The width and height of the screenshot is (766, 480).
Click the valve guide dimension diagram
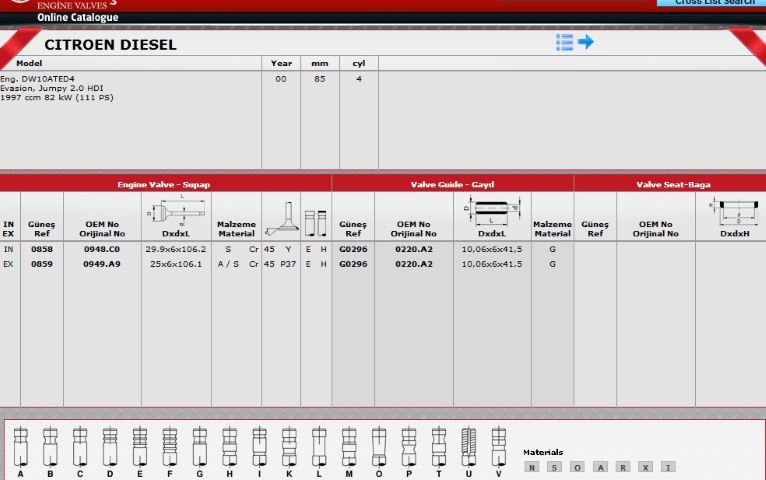click(491, 210)
